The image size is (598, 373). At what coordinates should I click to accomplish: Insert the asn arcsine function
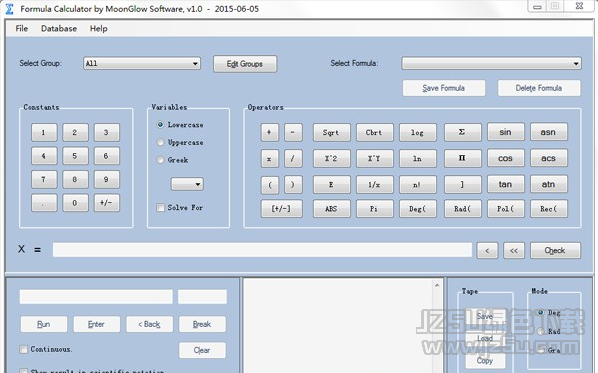[548, 132]
